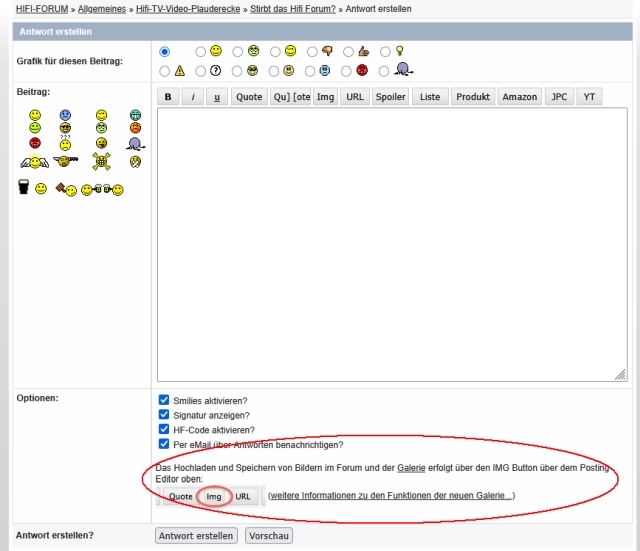This screenshot has width=640, height=551.
Task: Select the green glasses smiley post graphic radio button
Action: click(238, 52)
